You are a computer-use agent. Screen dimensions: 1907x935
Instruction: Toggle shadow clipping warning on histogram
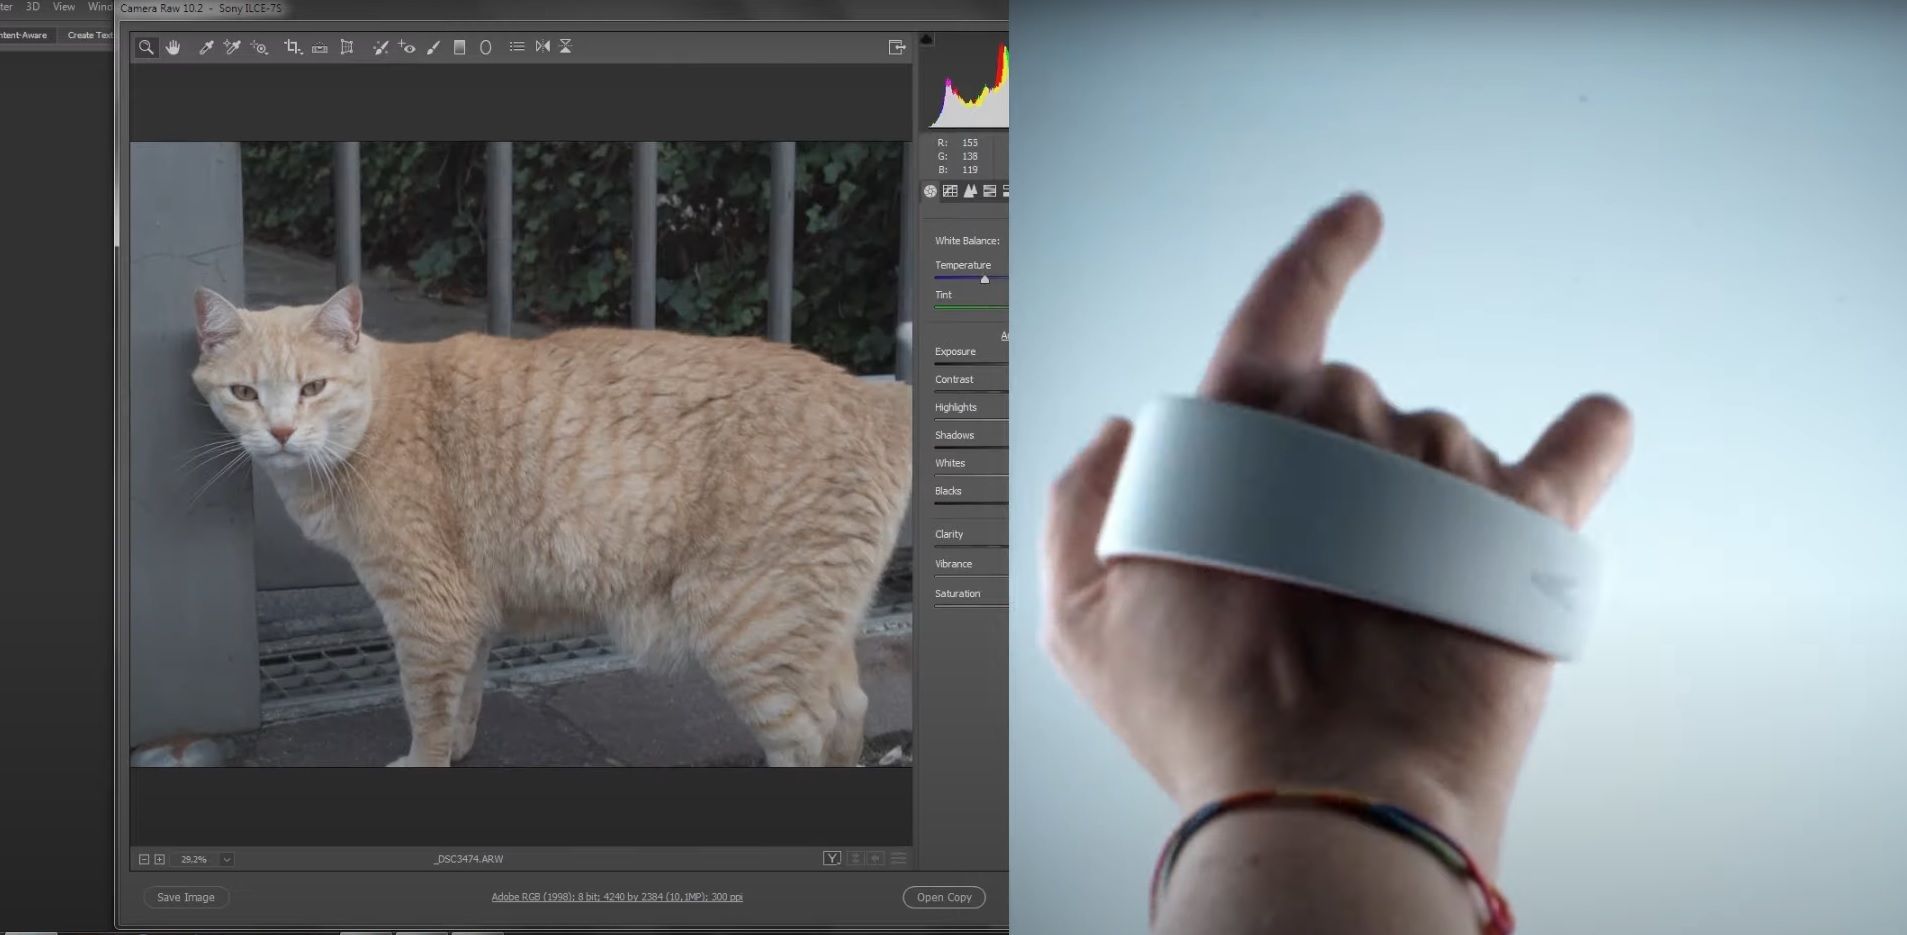point(926,40)
